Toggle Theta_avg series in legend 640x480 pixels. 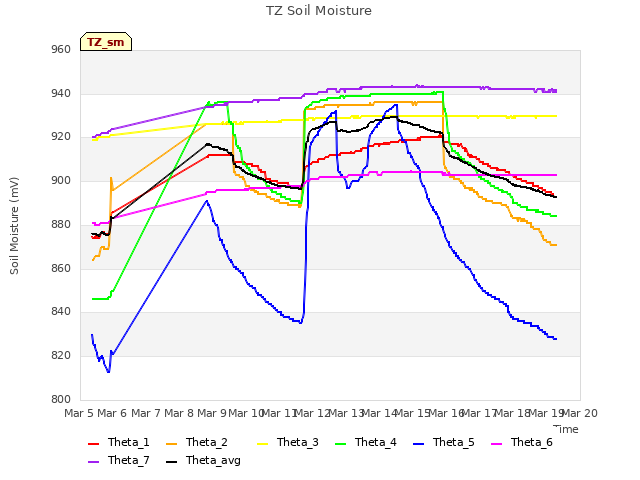tap(203, 460)
